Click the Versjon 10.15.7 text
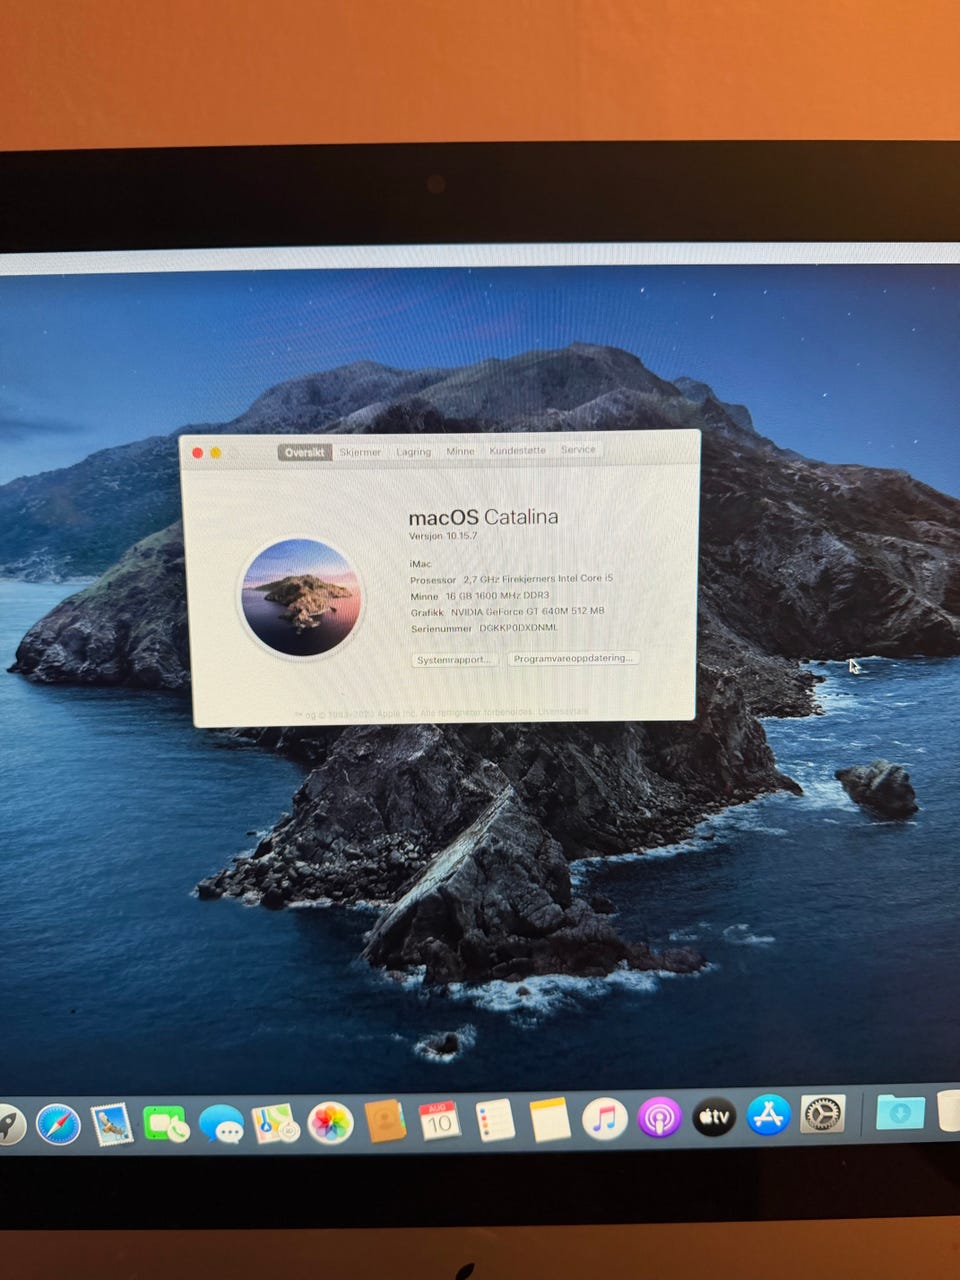Screen dimensions: 960x1280 [443, 536]
